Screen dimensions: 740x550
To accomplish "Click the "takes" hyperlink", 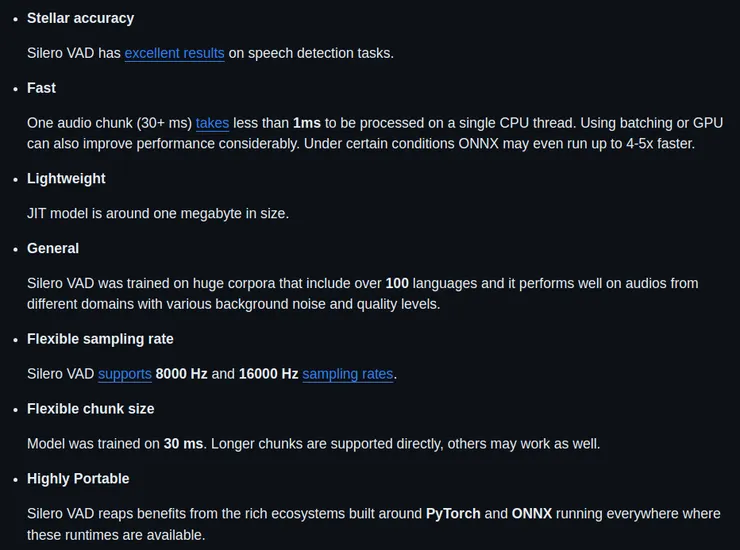I will [x=212, y=123].
